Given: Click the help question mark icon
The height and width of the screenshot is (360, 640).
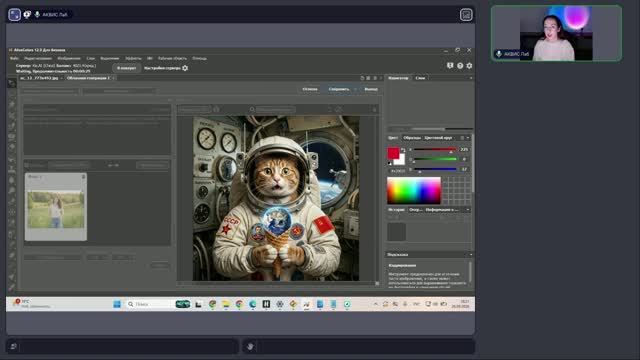Looking at the screenshot, I should [460, 66].
